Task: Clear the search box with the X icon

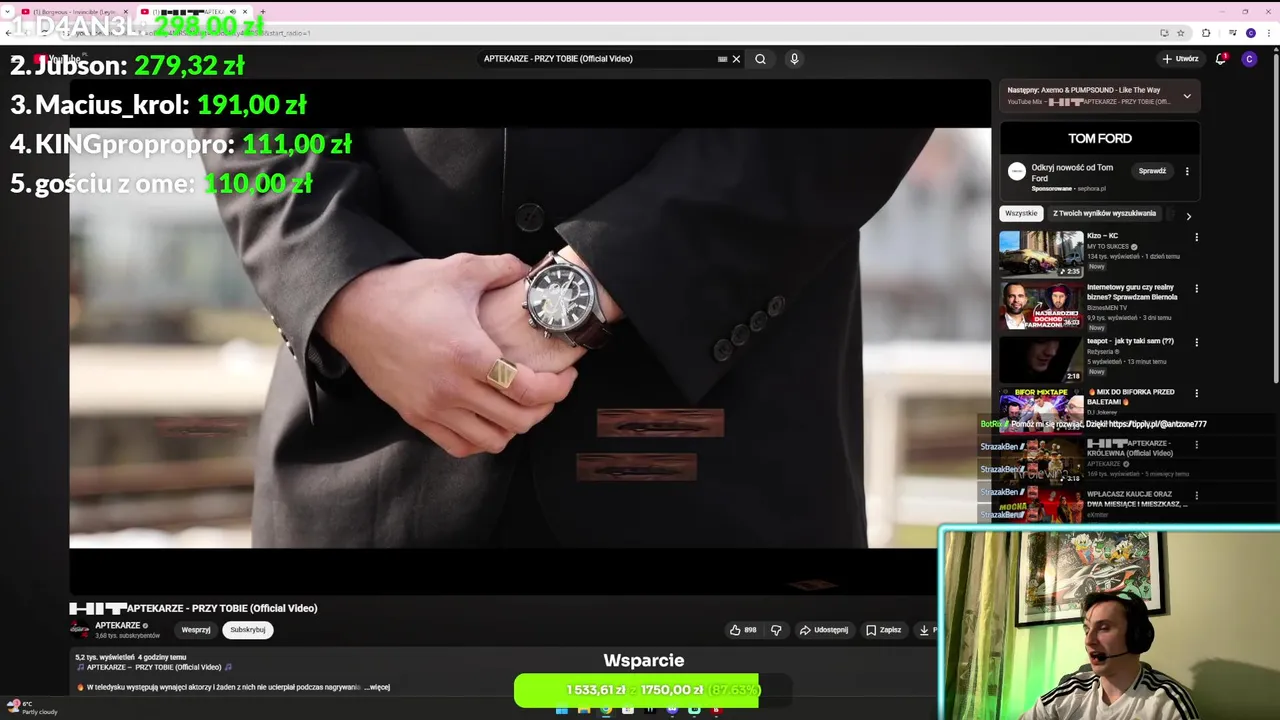Action: click(736, 59)
